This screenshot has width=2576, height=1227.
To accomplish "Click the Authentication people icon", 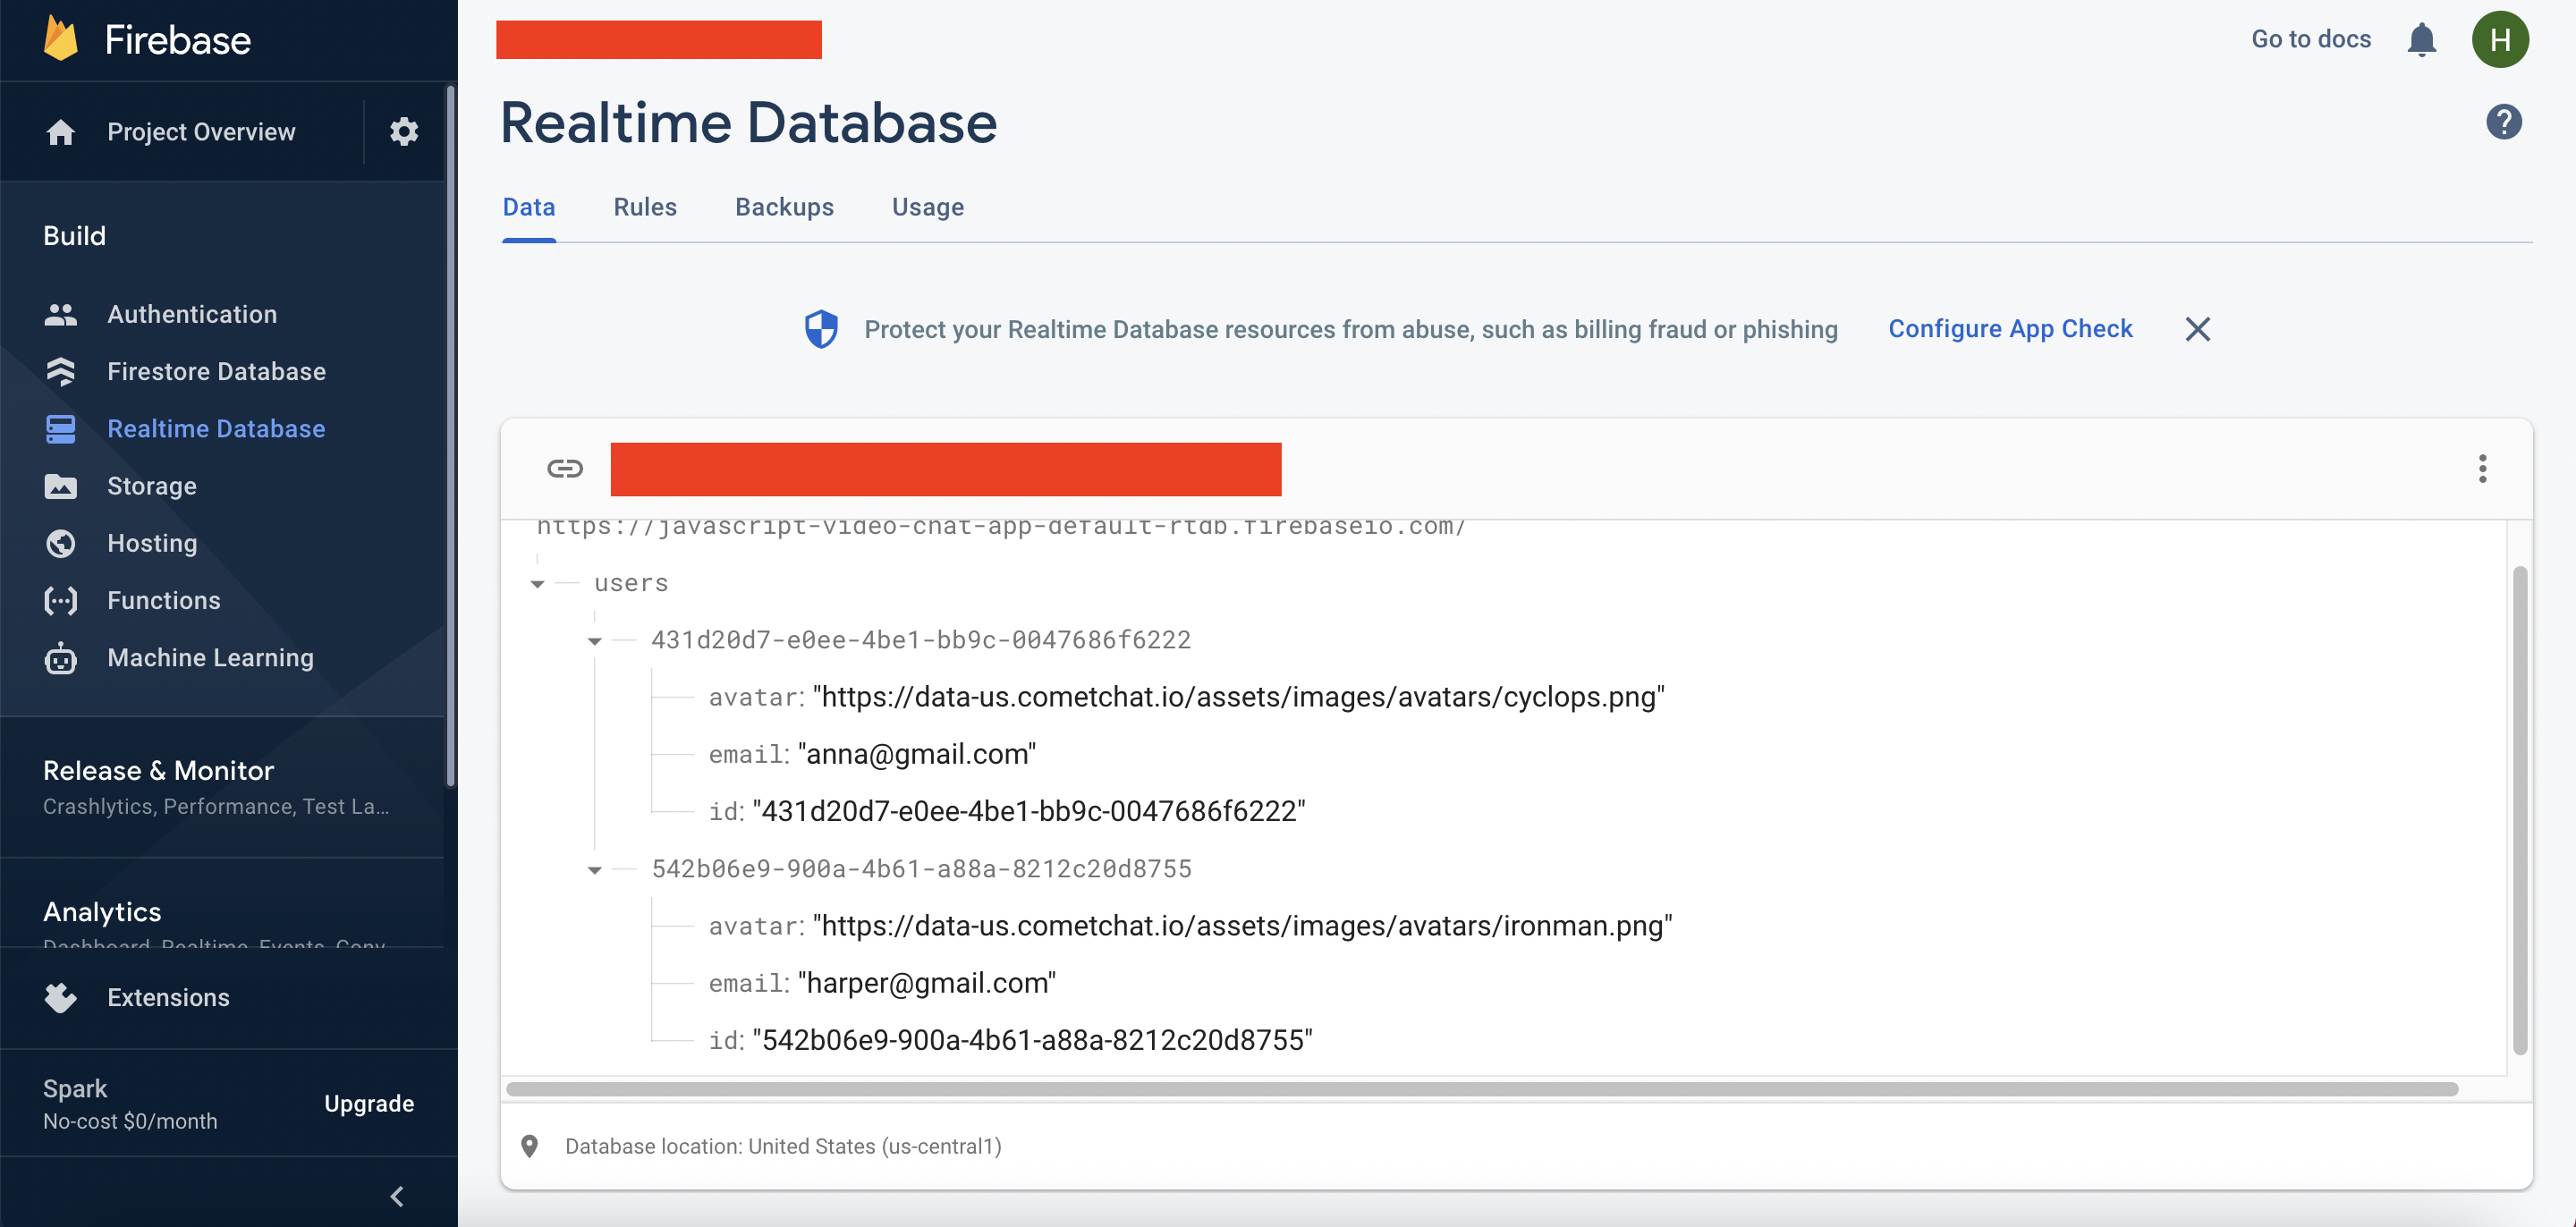I will (60, 314).
